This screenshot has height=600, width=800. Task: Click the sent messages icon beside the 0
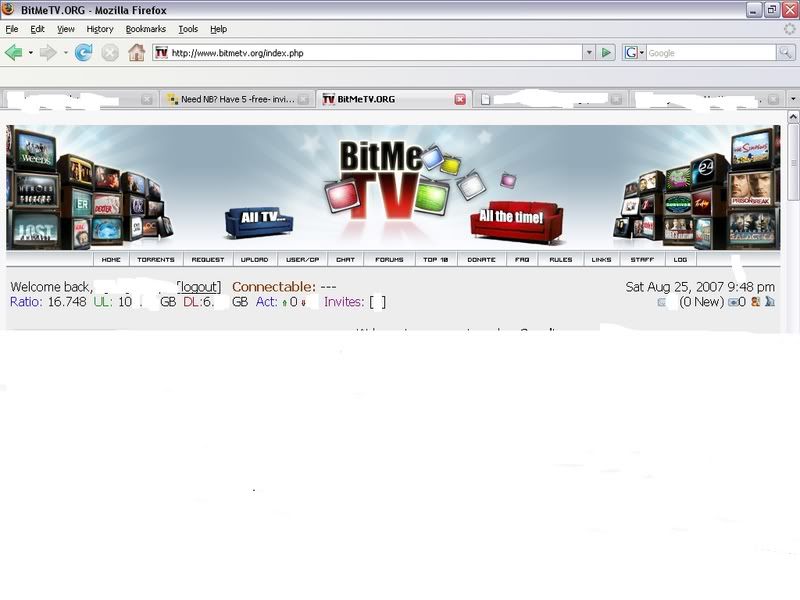pyautogui.click(x=733, y=302)
